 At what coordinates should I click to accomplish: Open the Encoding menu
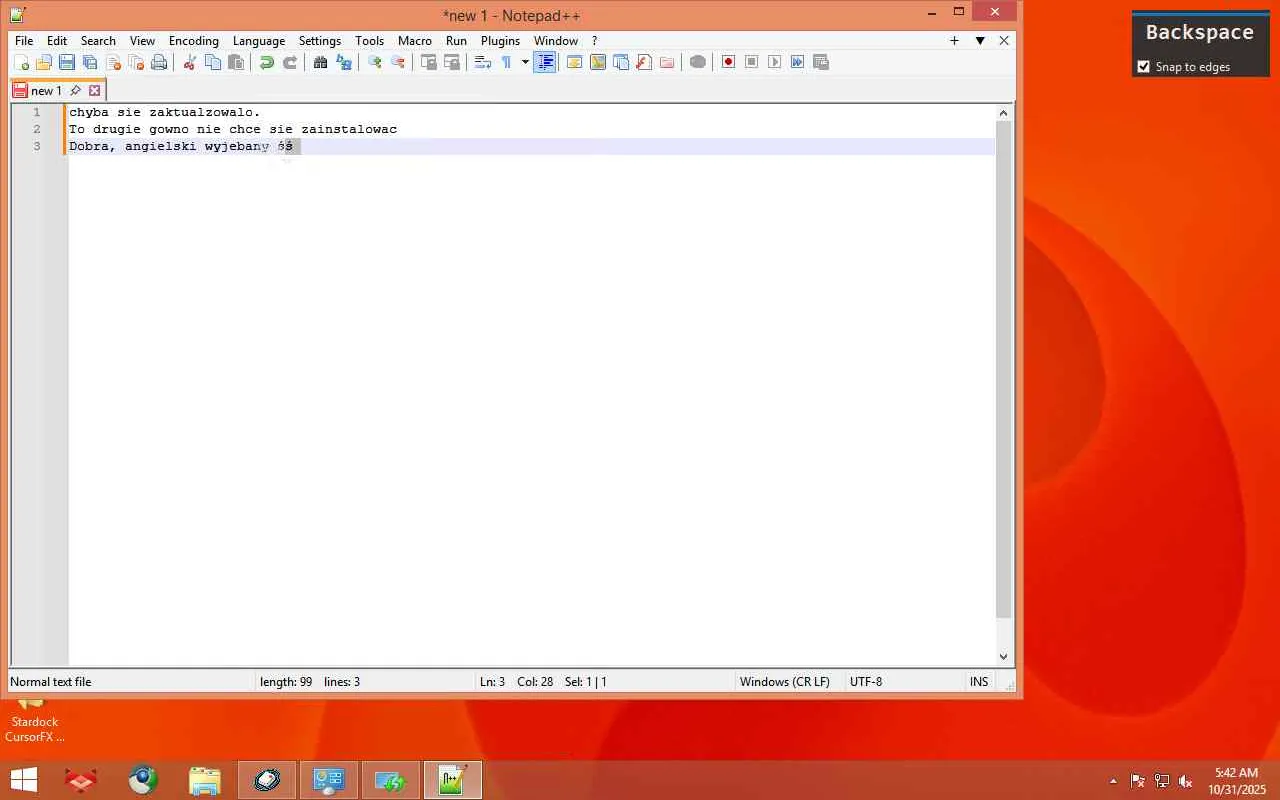tap(194, 41)
